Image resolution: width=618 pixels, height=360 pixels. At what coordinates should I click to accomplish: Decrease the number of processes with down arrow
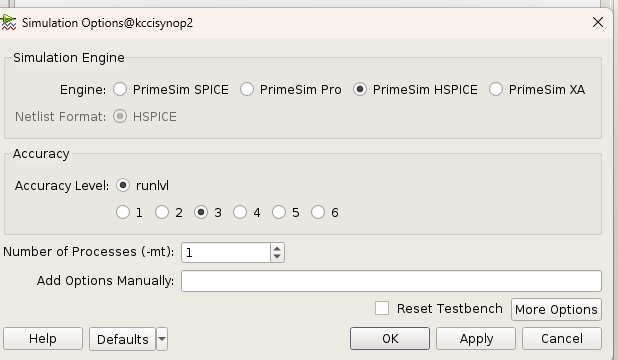pos(277,257)
